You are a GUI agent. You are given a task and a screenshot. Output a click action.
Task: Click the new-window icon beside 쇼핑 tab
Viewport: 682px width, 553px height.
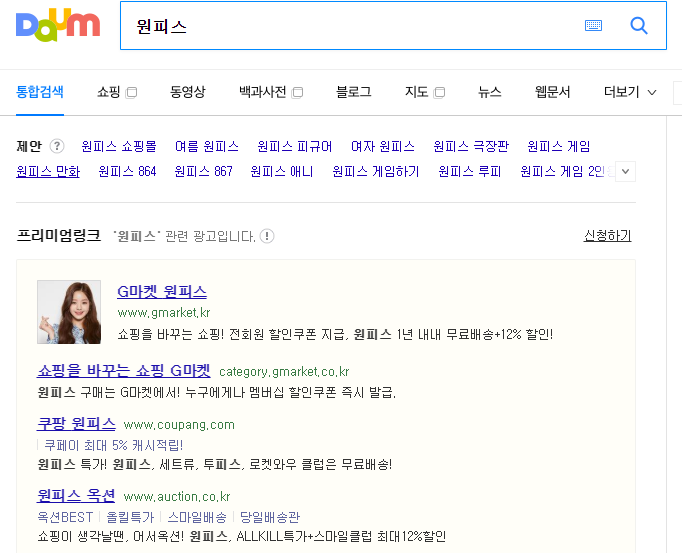131,92
